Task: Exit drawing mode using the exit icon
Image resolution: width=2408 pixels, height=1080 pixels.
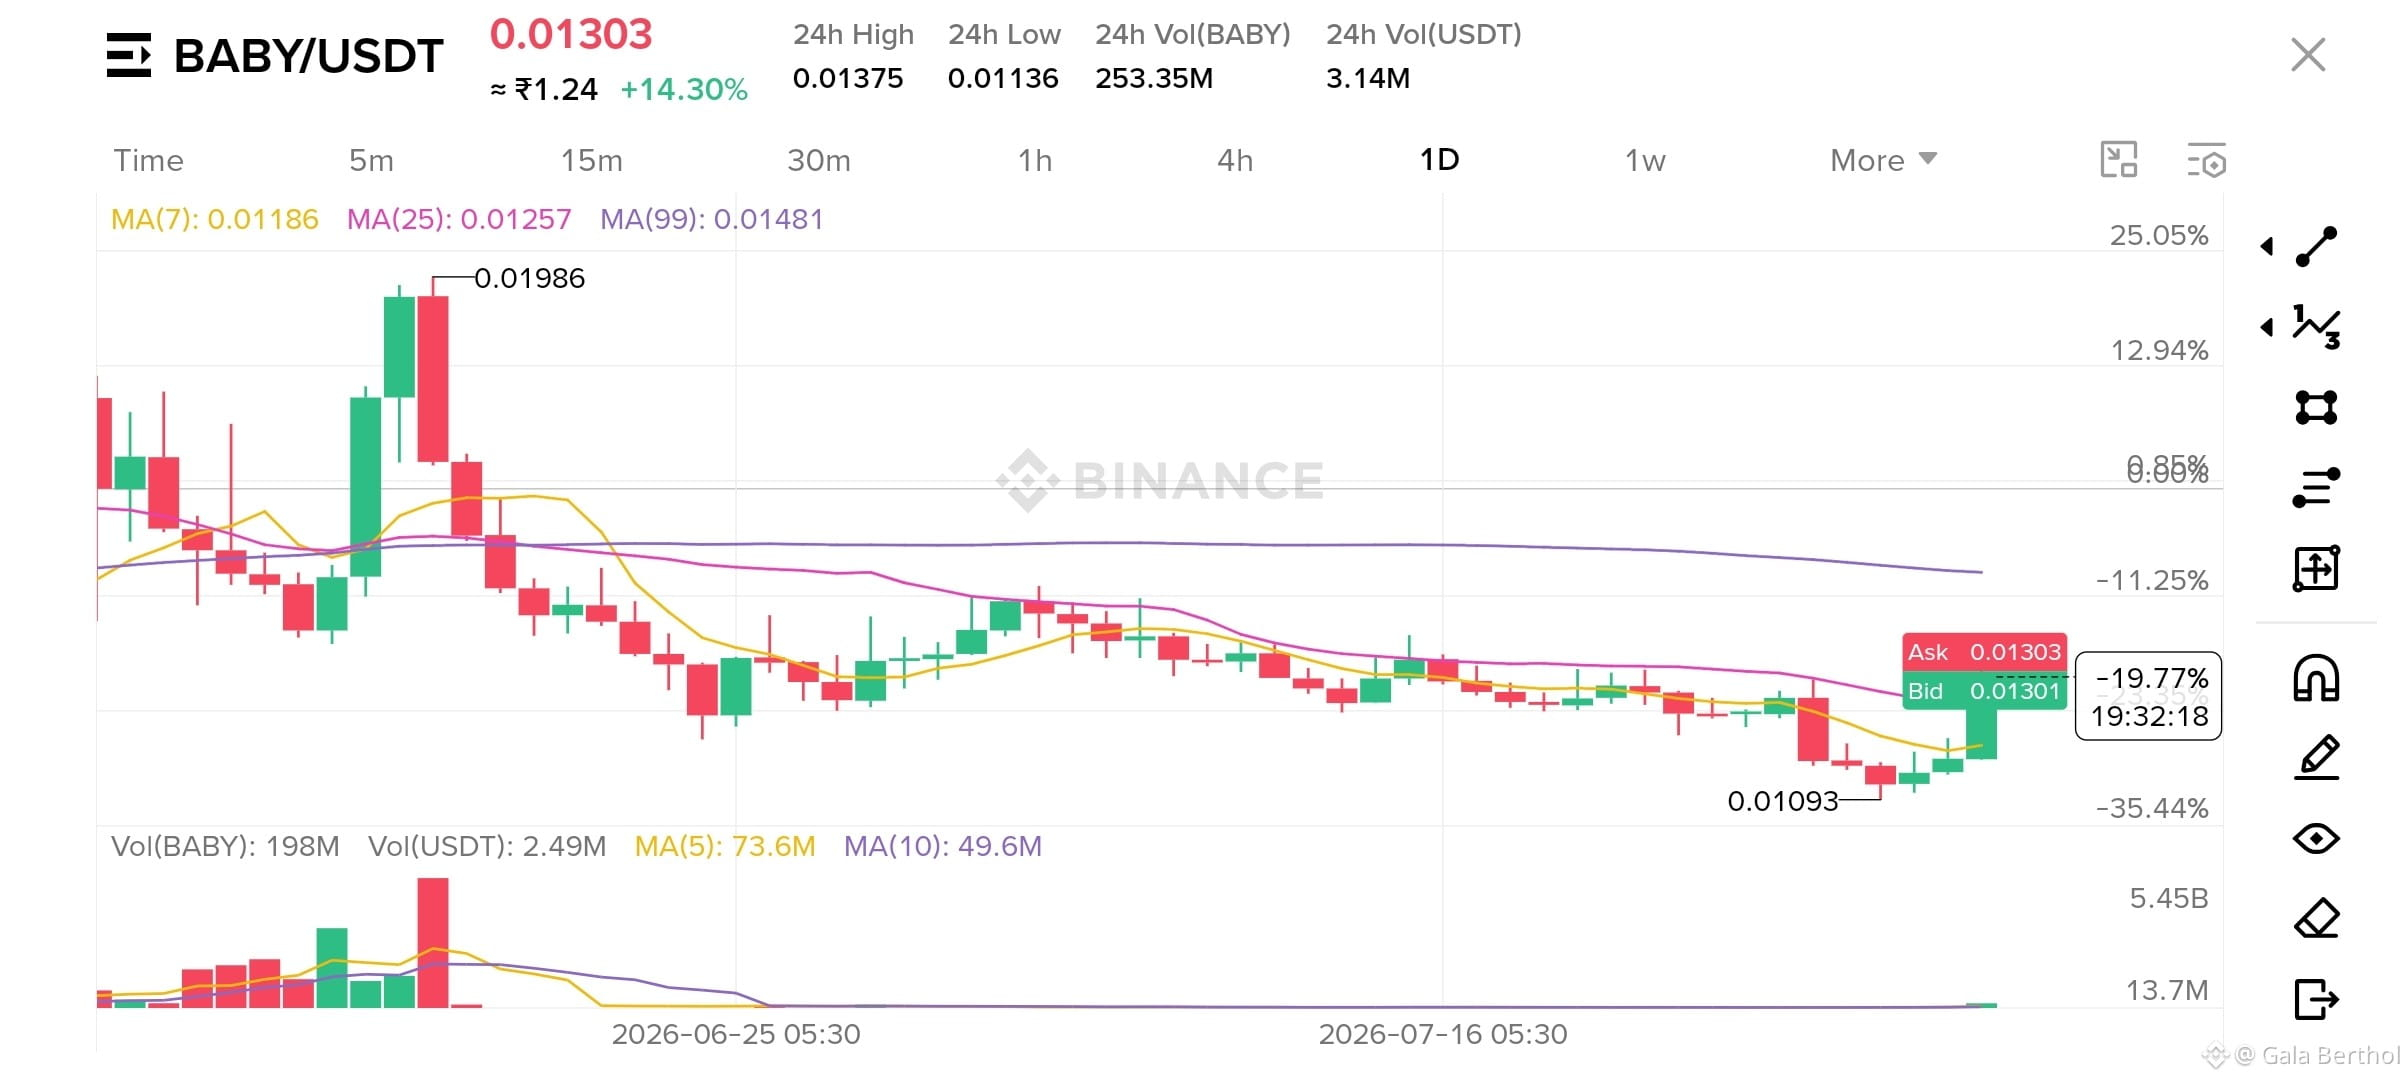Action: (2316, 998)
